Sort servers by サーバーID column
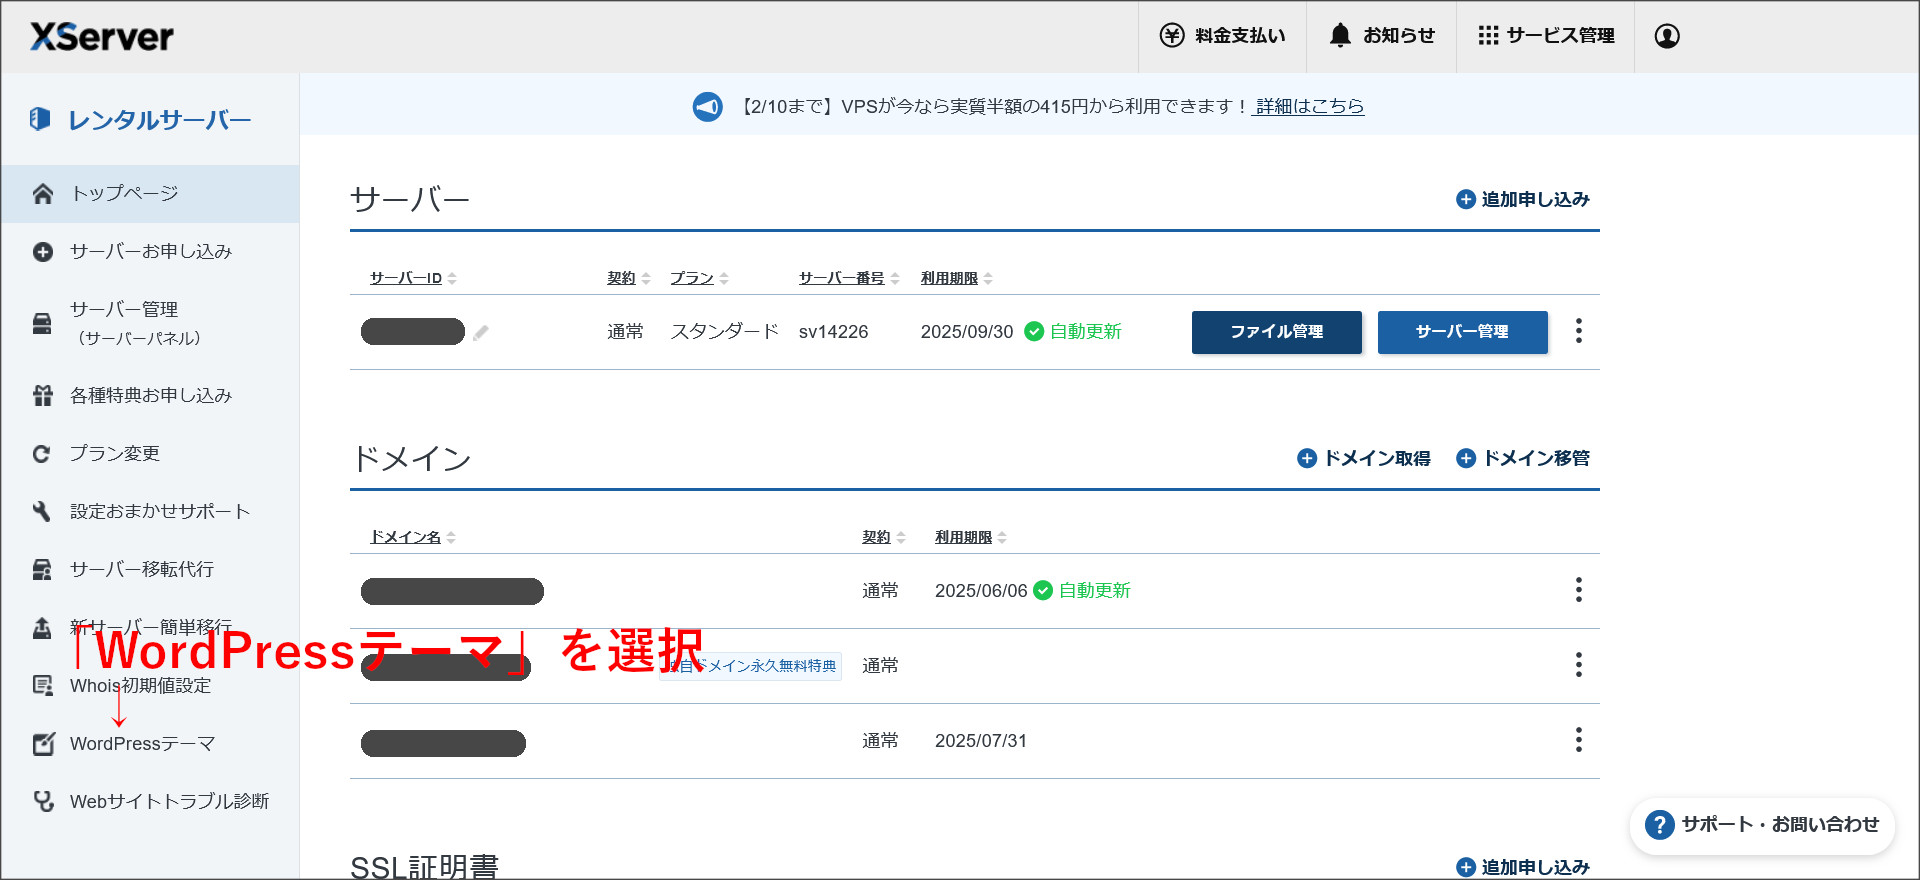Image resolution: width=1920 pixels, height=880 pixels. pos(413,278)
